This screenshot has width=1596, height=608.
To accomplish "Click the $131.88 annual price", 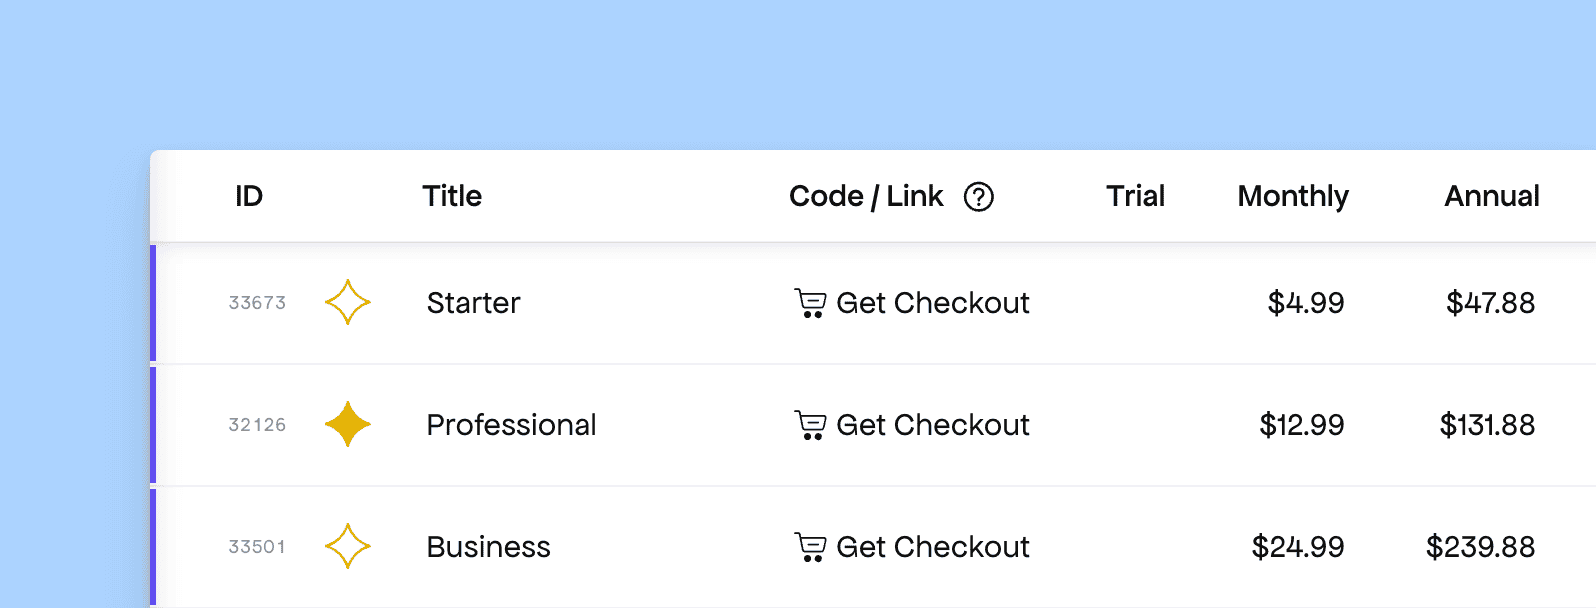I will point(1487,425).
